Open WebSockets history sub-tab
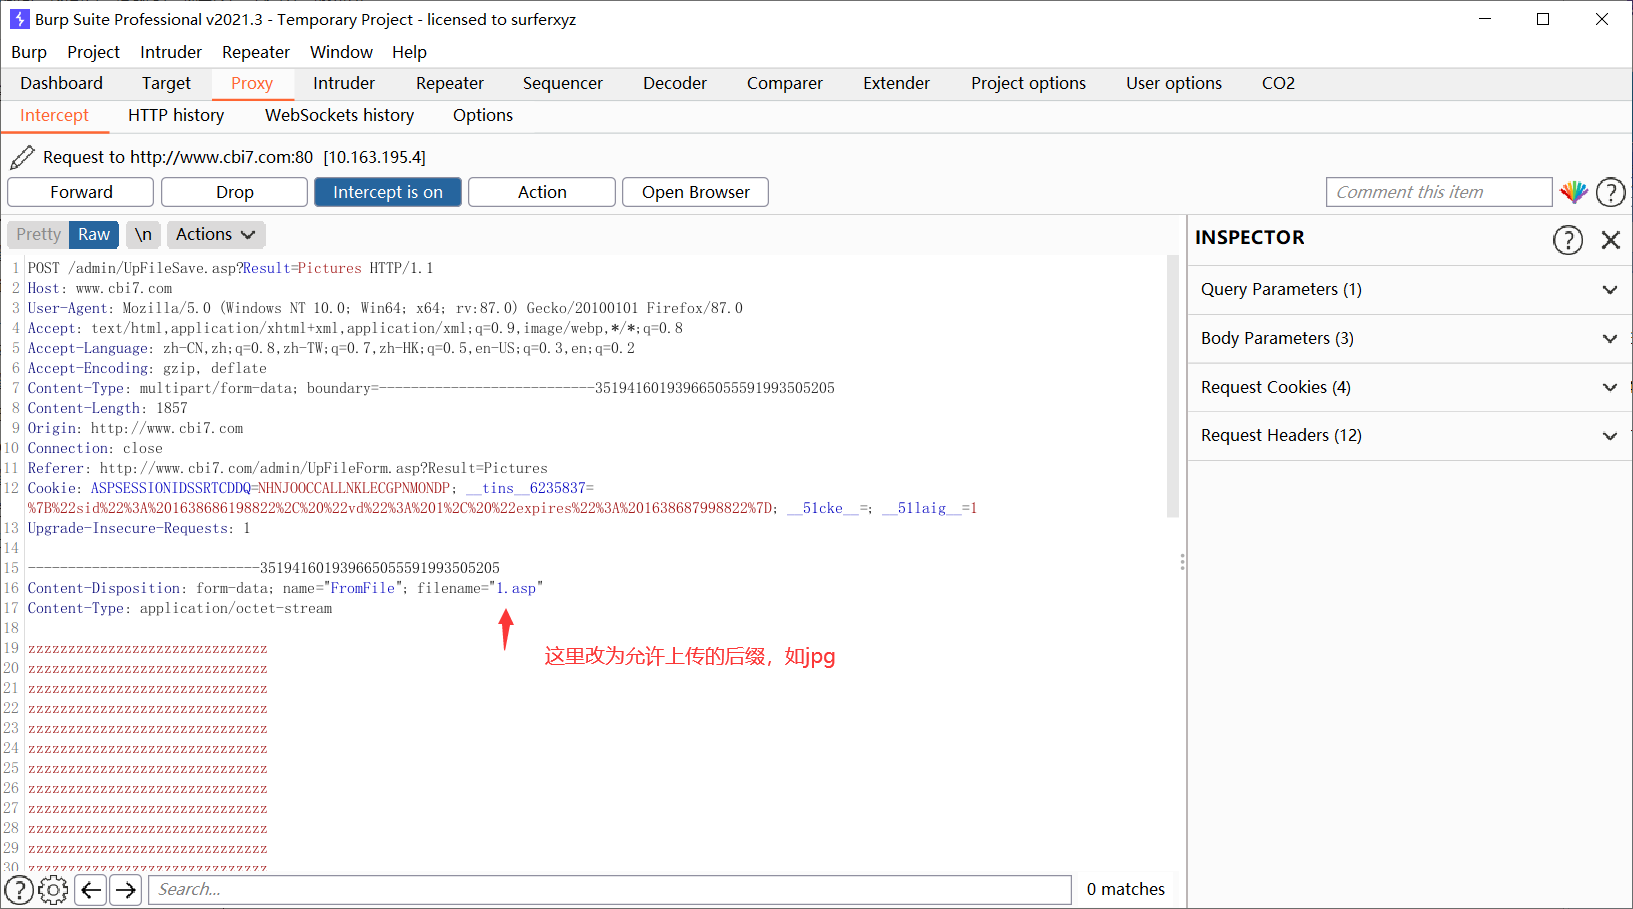Screen dimensions: 1633x909 [339, 115]
